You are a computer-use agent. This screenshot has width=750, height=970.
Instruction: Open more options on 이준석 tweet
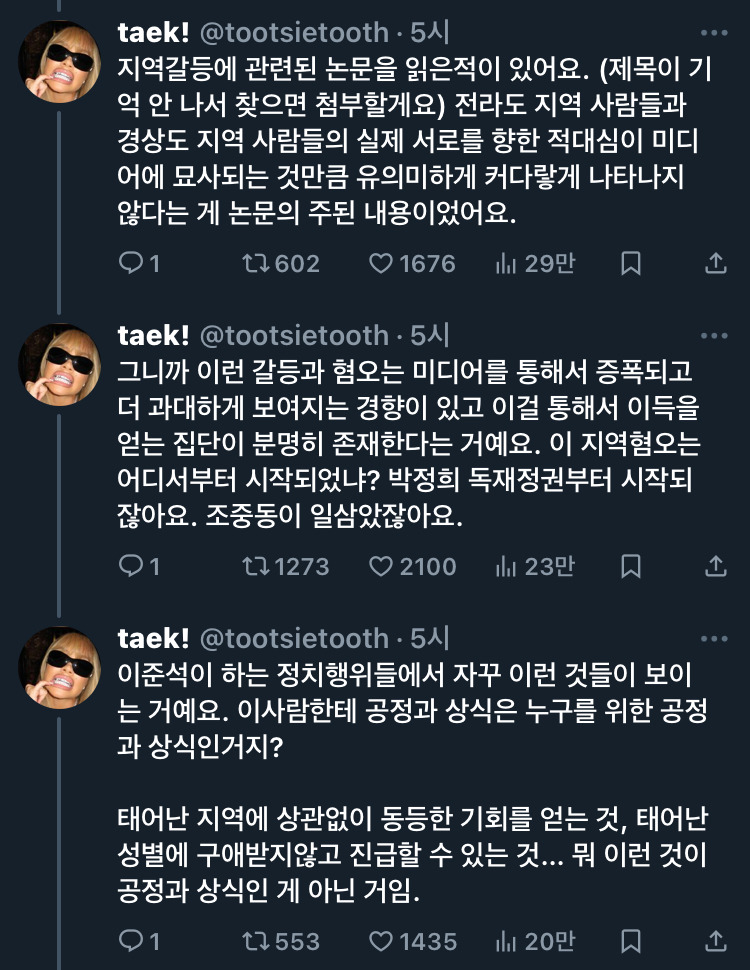tap(714, 638)
